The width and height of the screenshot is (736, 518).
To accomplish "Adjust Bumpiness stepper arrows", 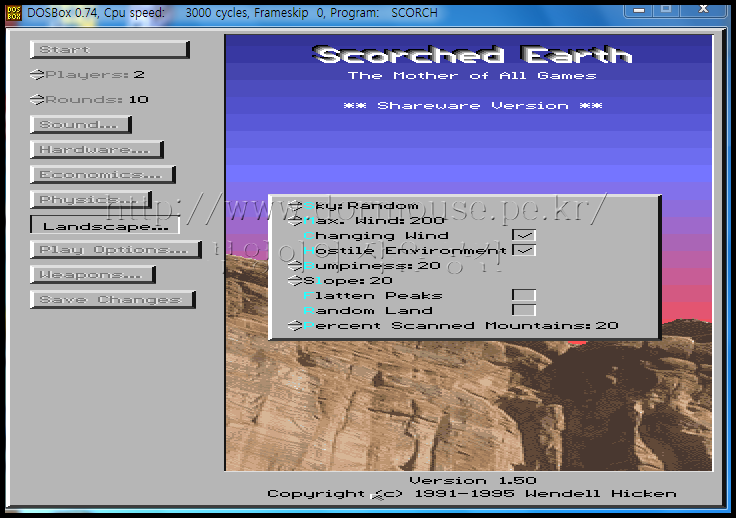I will tap(295, 266).
